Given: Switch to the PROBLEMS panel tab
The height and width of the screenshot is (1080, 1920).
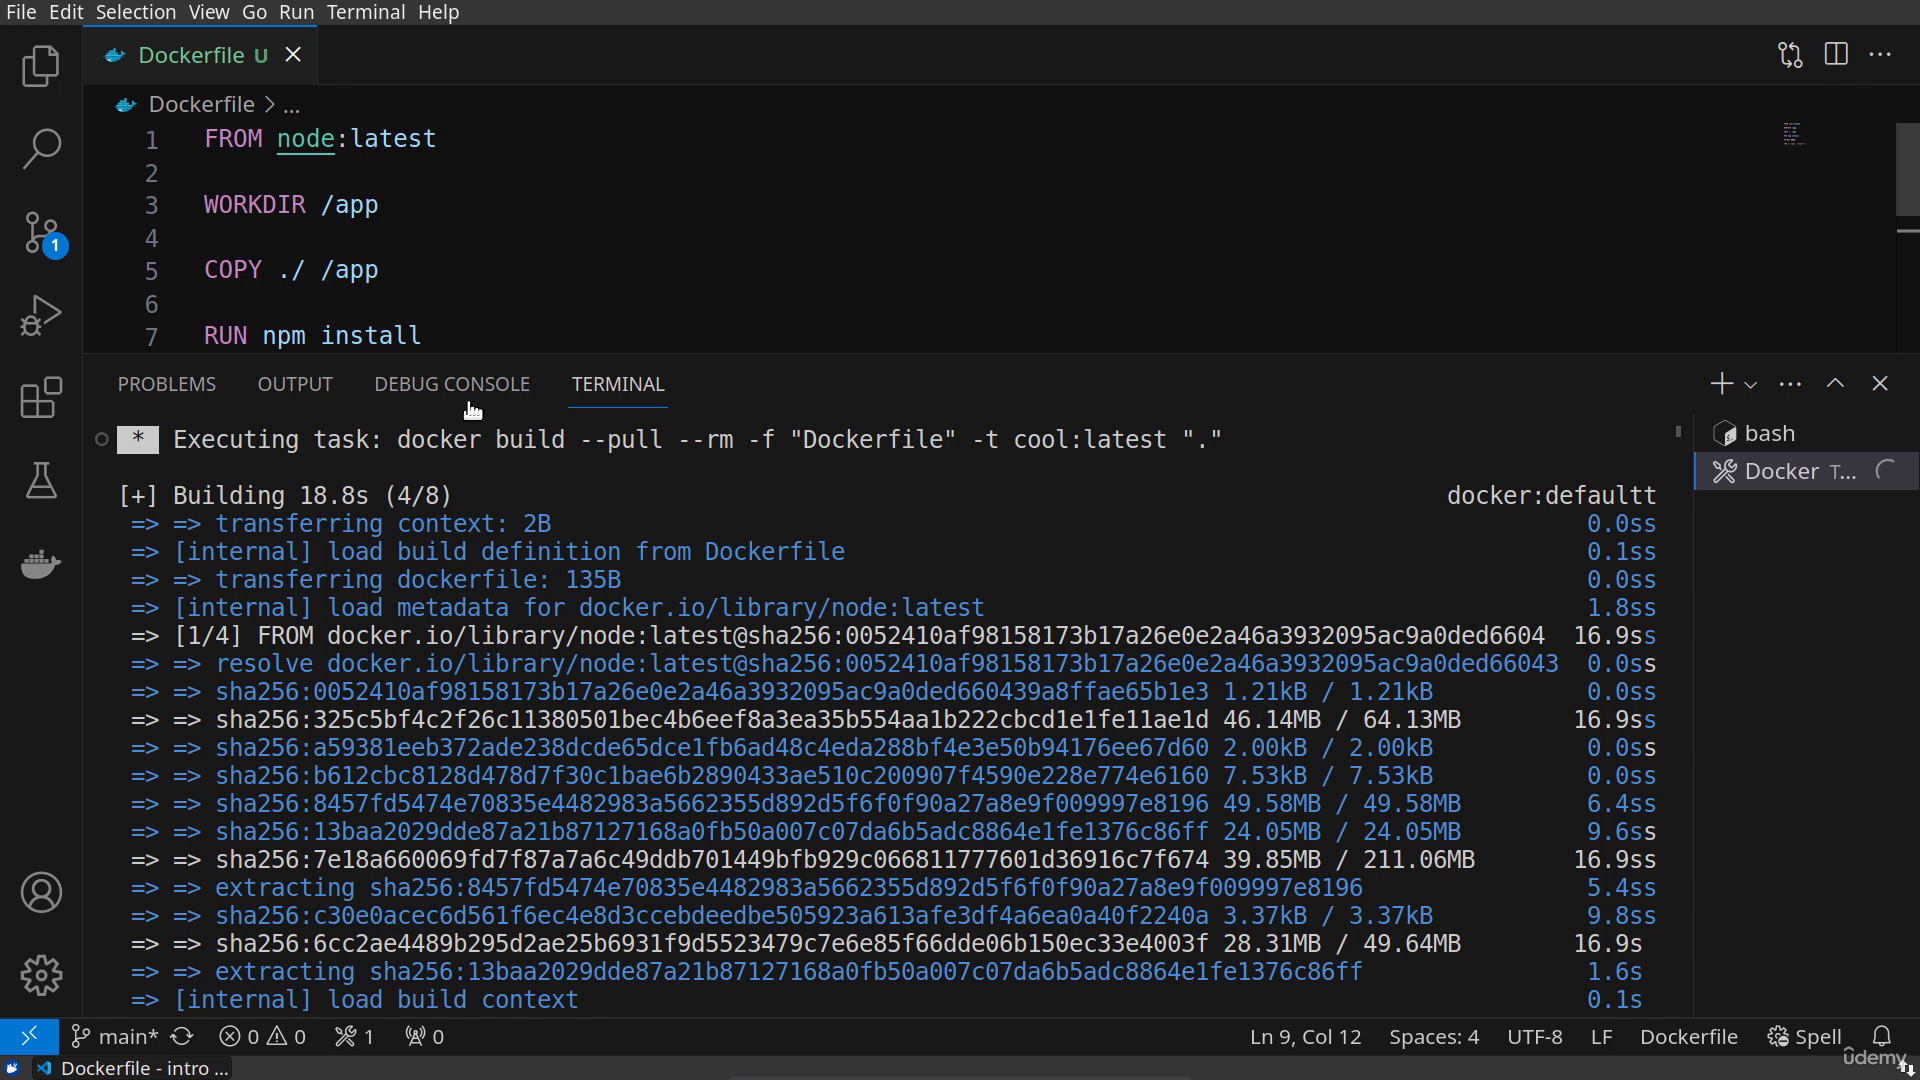Looking at the screenshot, I should coord(167,384).
